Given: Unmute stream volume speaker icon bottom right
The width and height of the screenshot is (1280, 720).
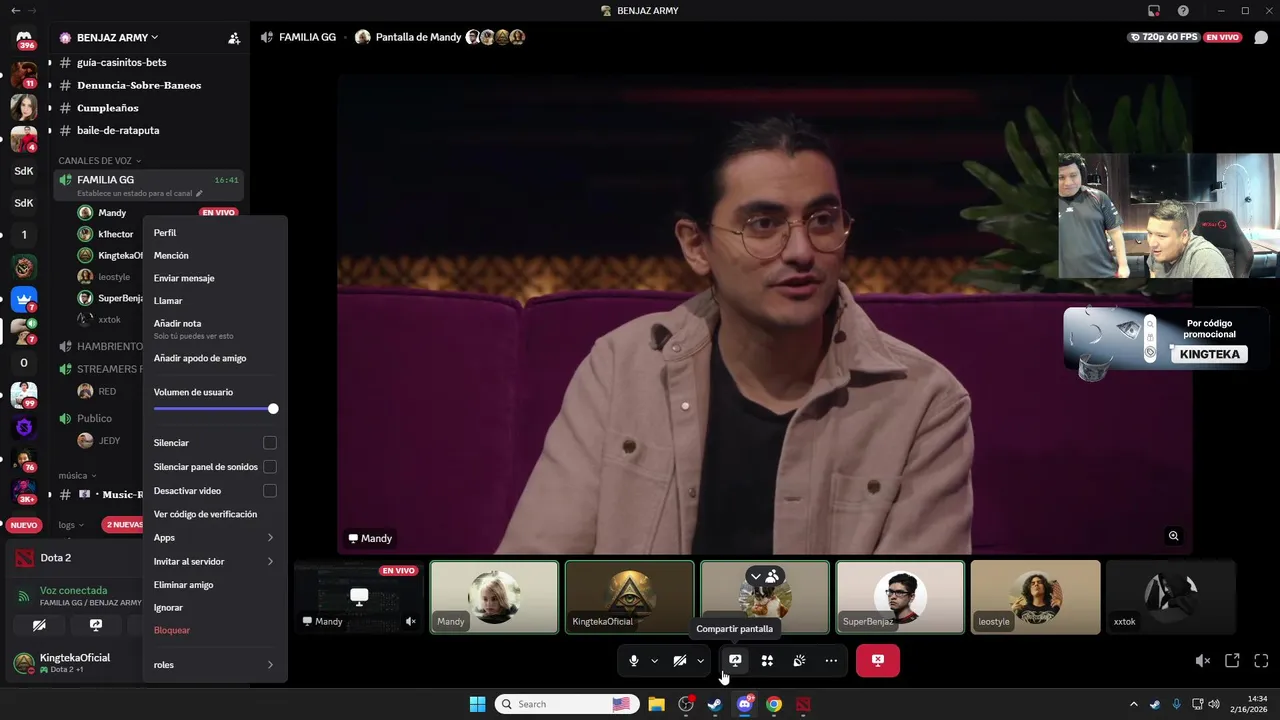Looking at the screenshot, I should click(1203, 661).
